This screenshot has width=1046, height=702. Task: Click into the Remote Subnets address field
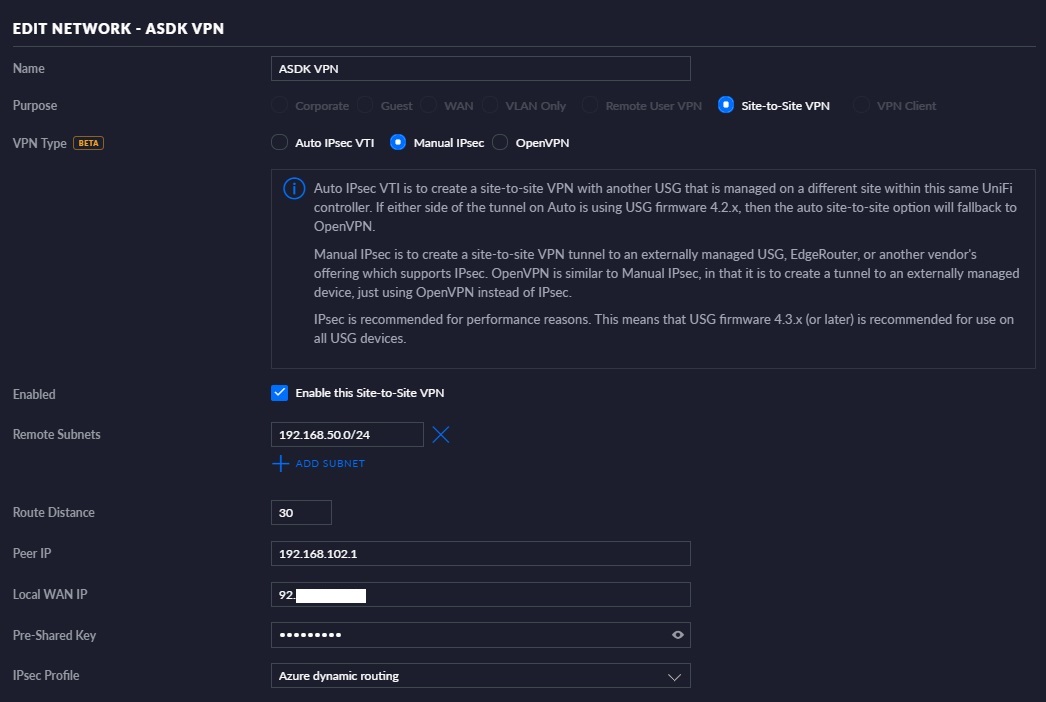(347, 434)
